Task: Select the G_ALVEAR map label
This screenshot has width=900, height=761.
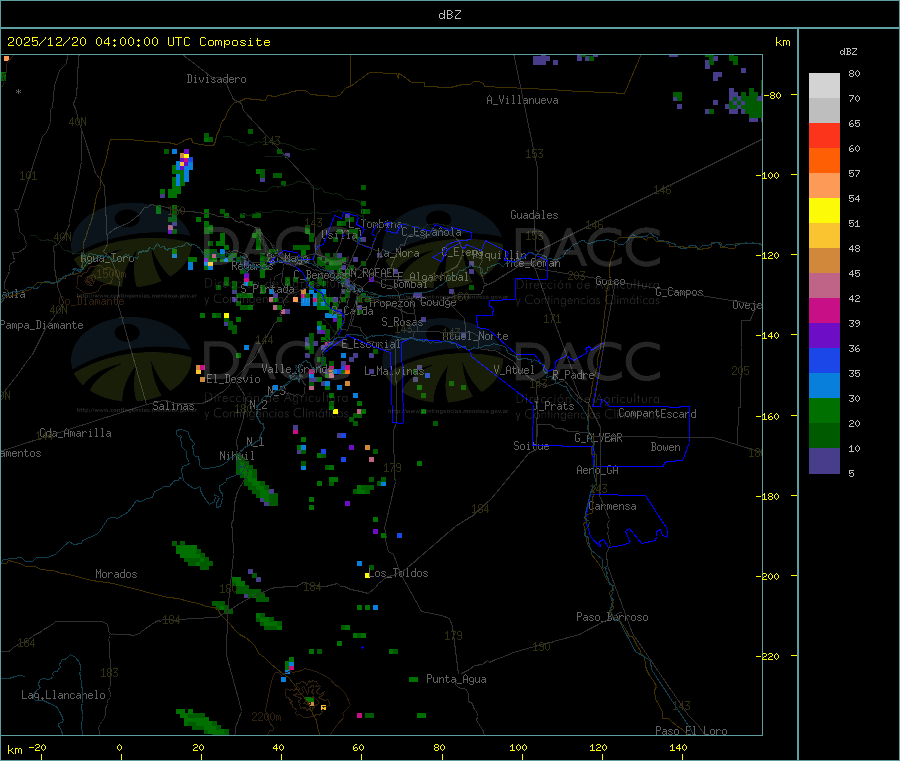Action: pyautogui.click(x=598, y=438)
